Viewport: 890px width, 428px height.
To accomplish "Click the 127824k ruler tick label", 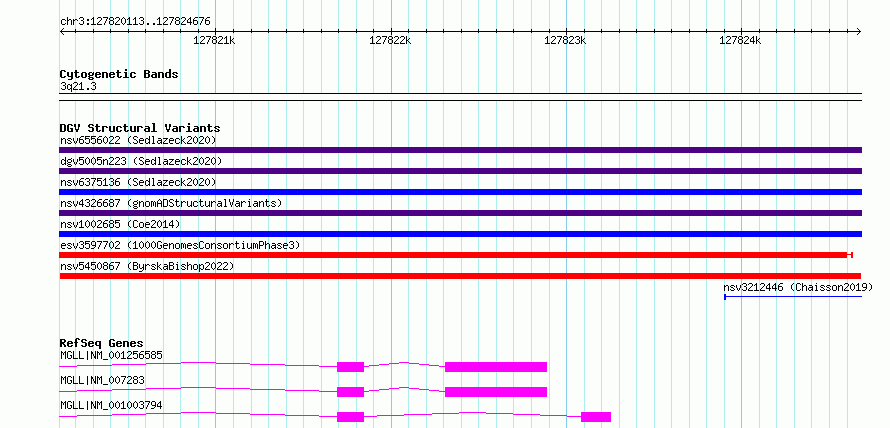I will click(740, 40).
